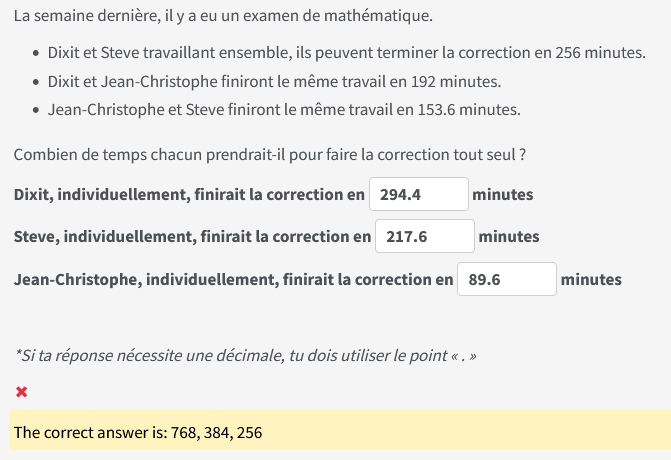Click Steve's answer field containing 217.6

[x=424, y=237]
